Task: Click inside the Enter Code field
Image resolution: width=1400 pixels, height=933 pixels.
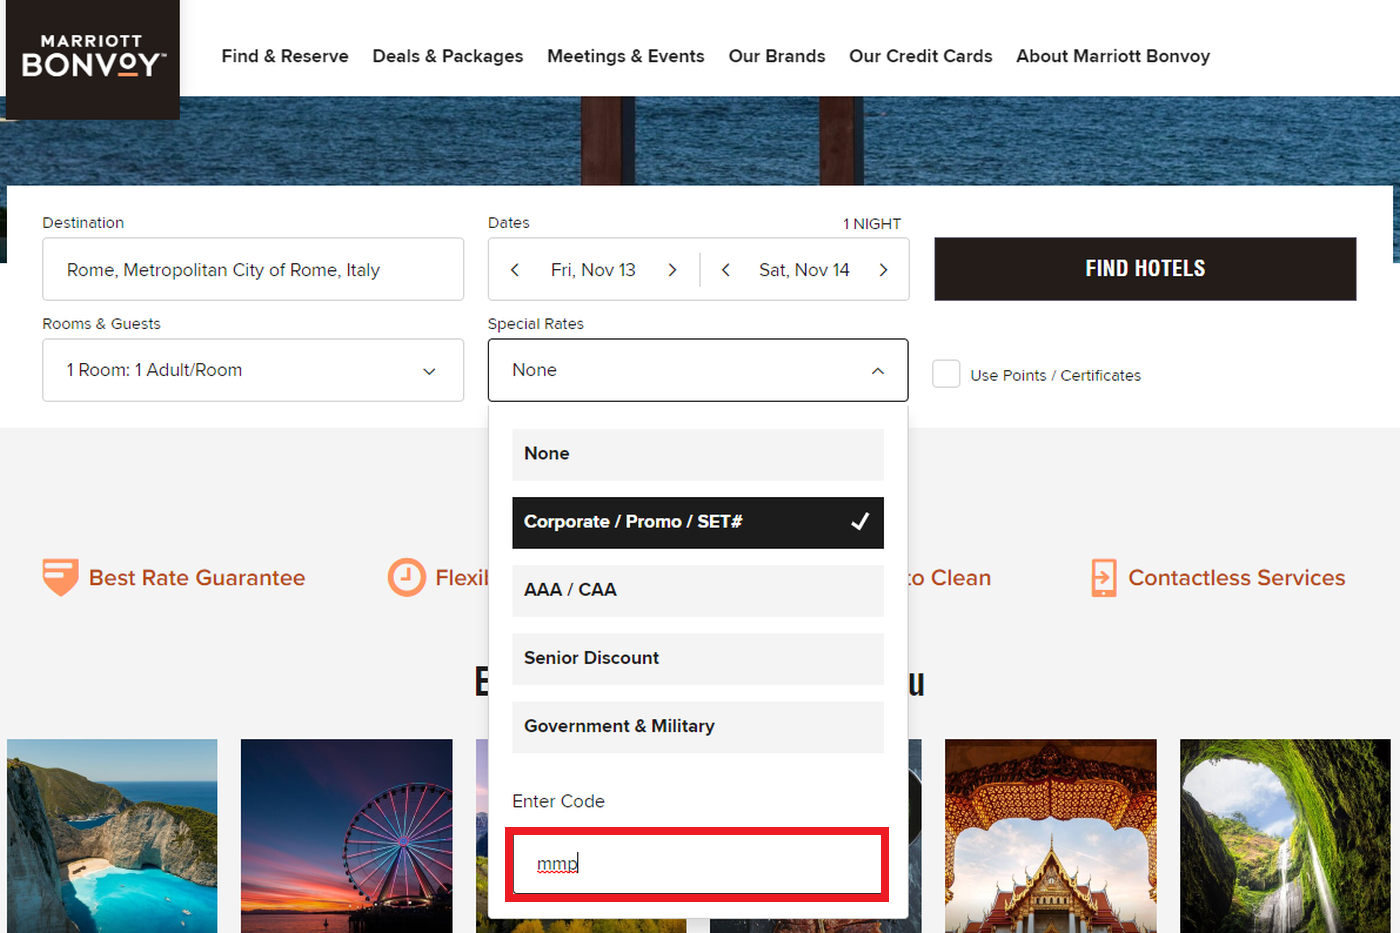Action: 697,862
